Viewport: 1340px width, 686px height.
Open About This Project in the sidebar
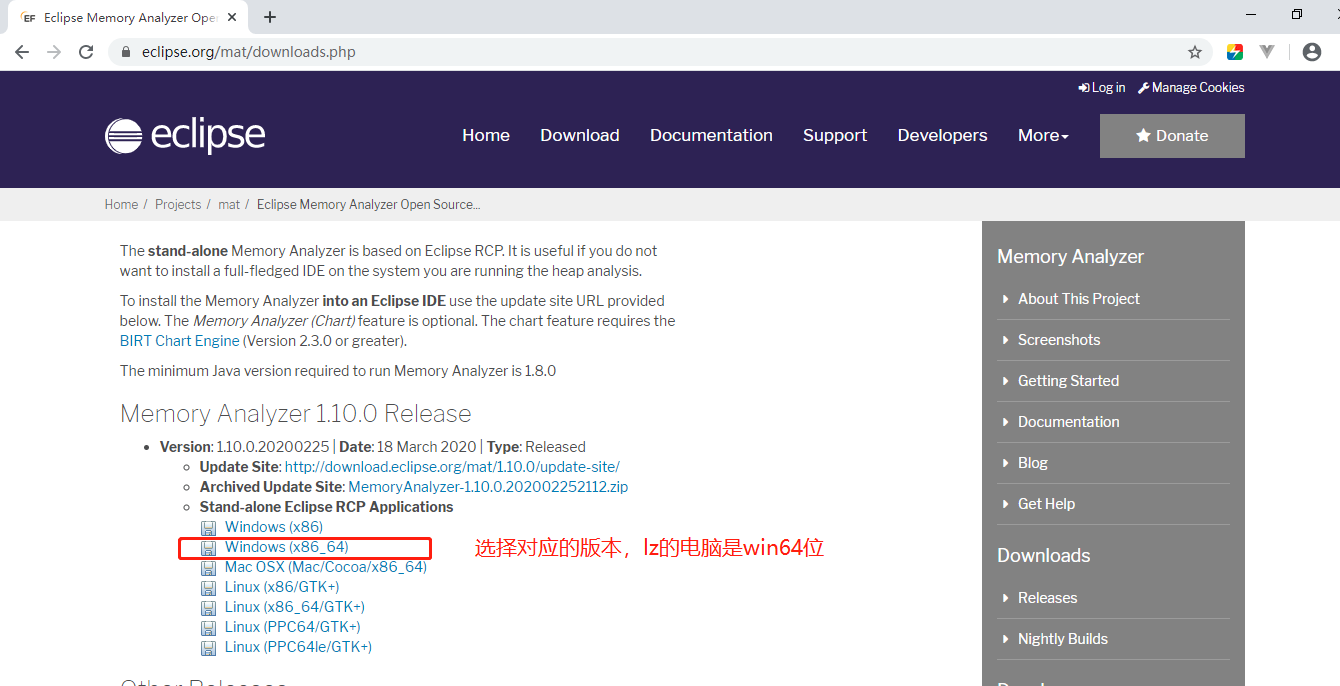[1078, 299]
